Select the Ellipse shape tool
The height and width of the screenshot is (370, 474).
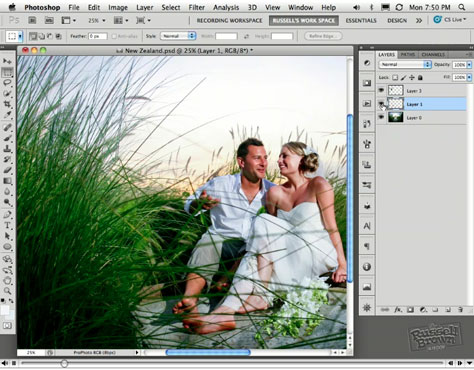tap(7, 247)
